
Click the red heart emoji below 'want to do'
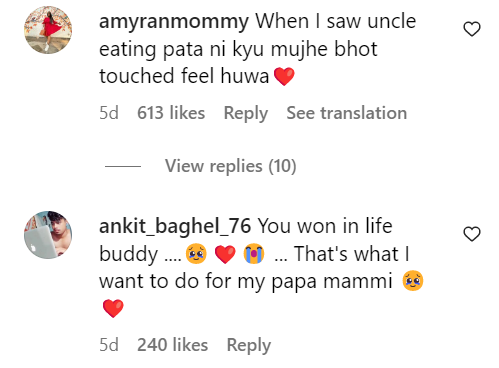113,308
